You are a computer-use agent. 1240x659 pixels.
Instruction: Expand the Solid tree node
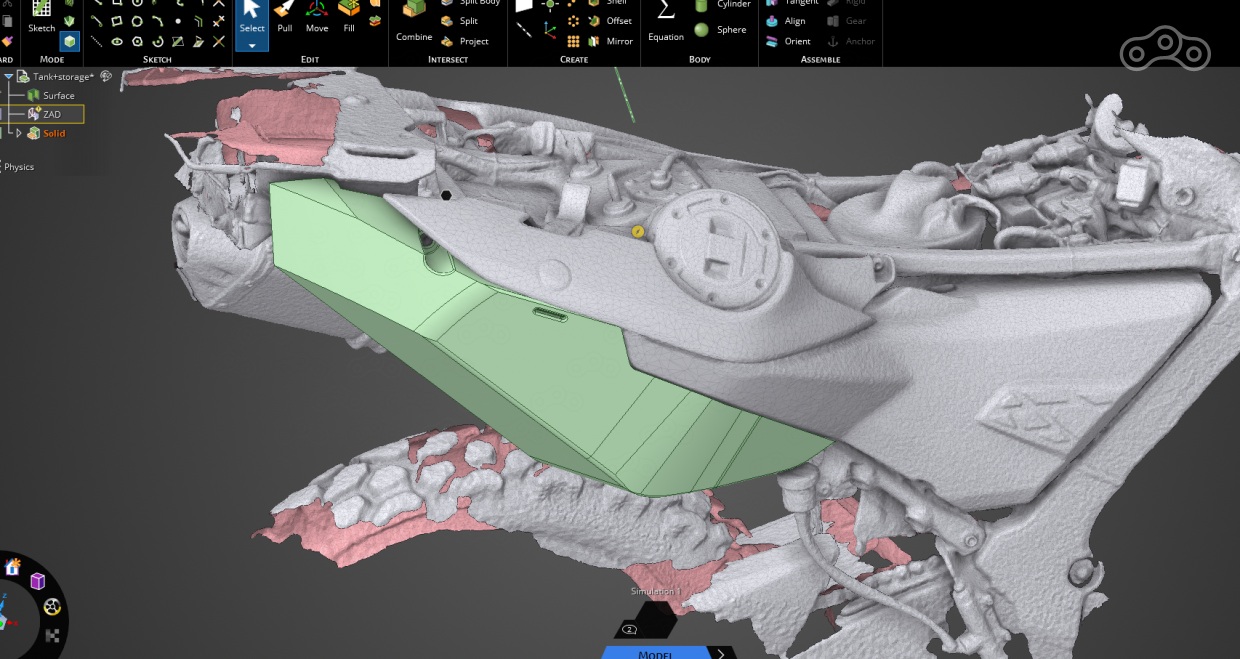click(18, 133)
